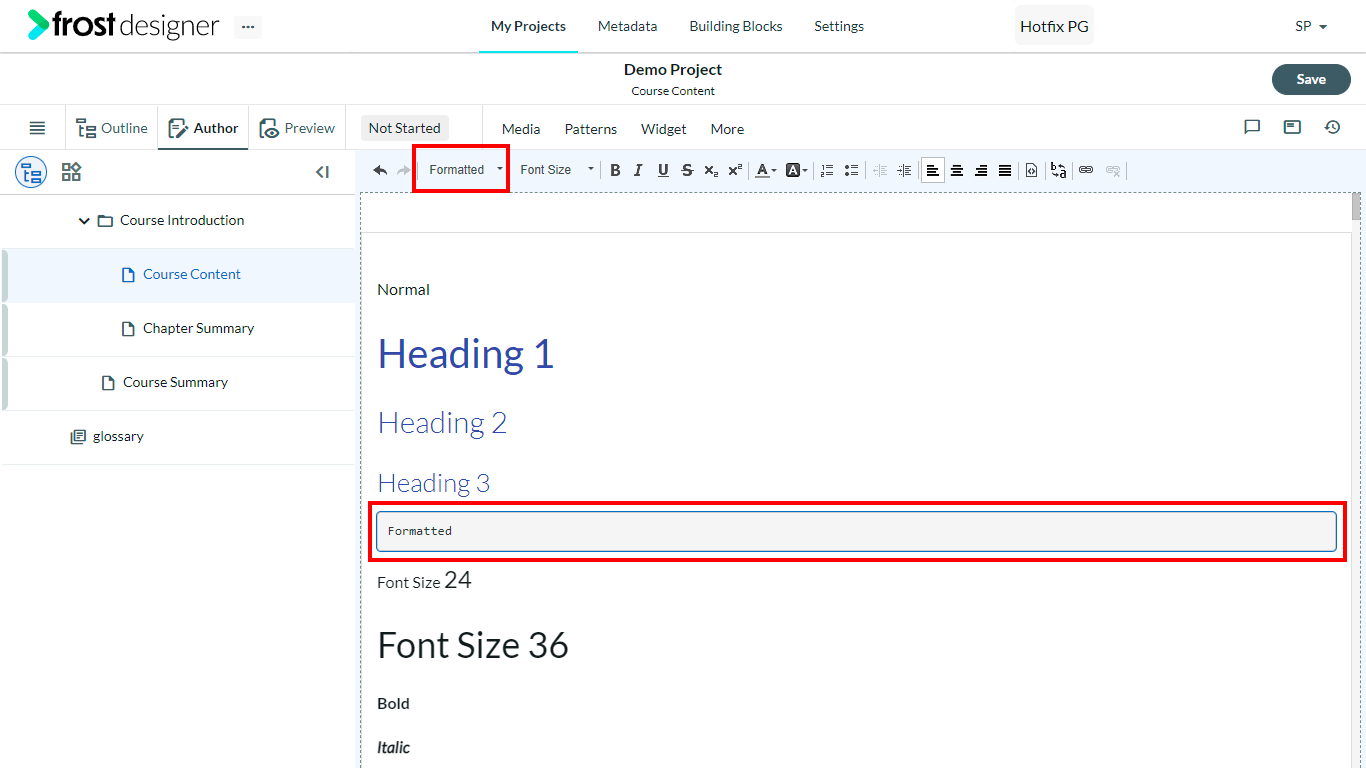Screen dimensions: 1366x768
Task: Switch to the Author view
Action: [203, 128]
